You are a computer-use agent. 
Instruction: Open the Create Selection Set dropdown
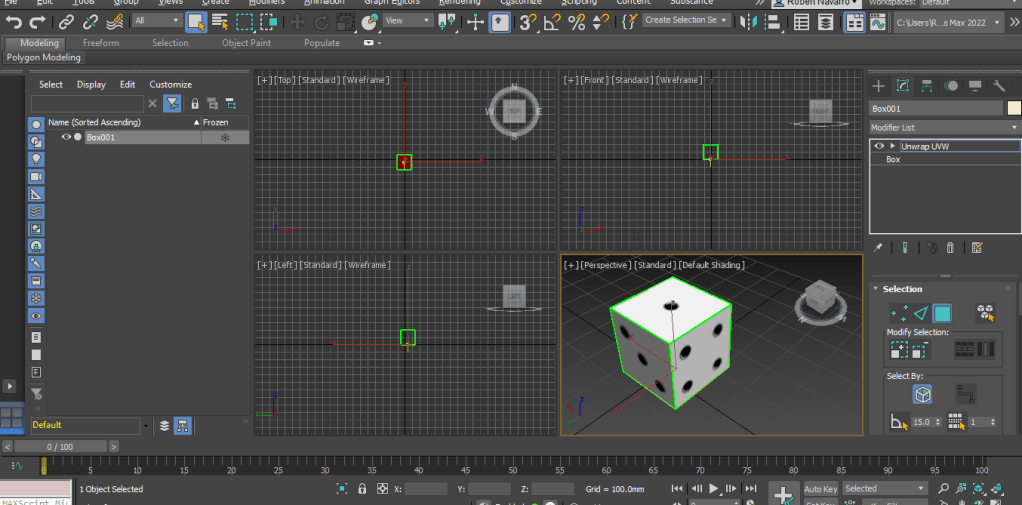[685, 20]
